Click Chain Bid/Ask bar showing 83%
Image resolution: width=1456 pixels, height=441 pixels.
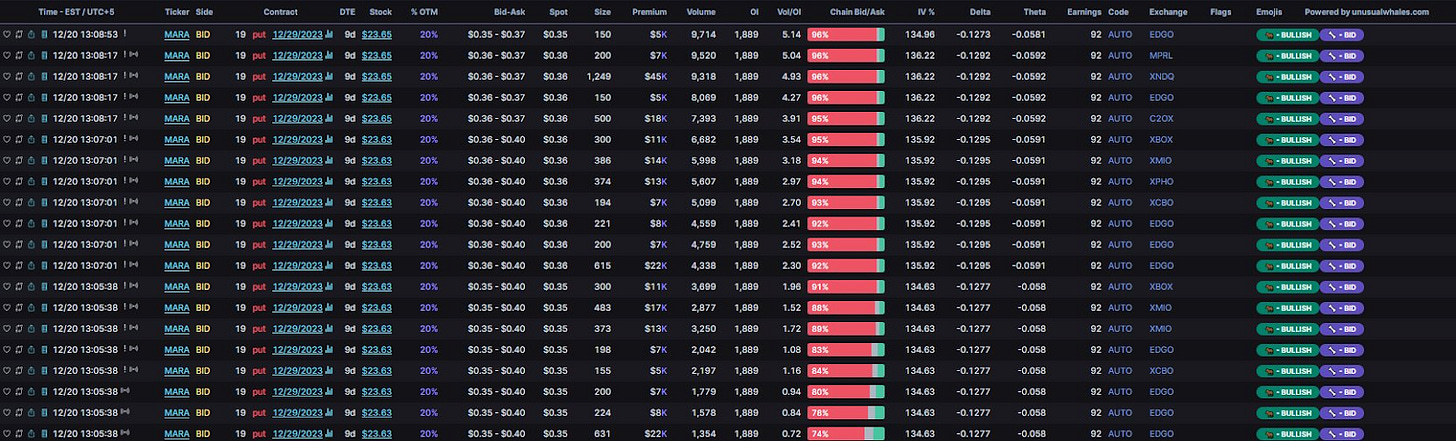coord(846,348)
